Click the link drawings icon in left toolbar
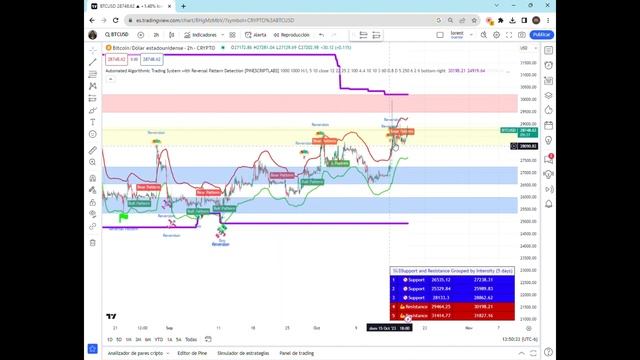This screenshot has height=360, width=640. 93,226
